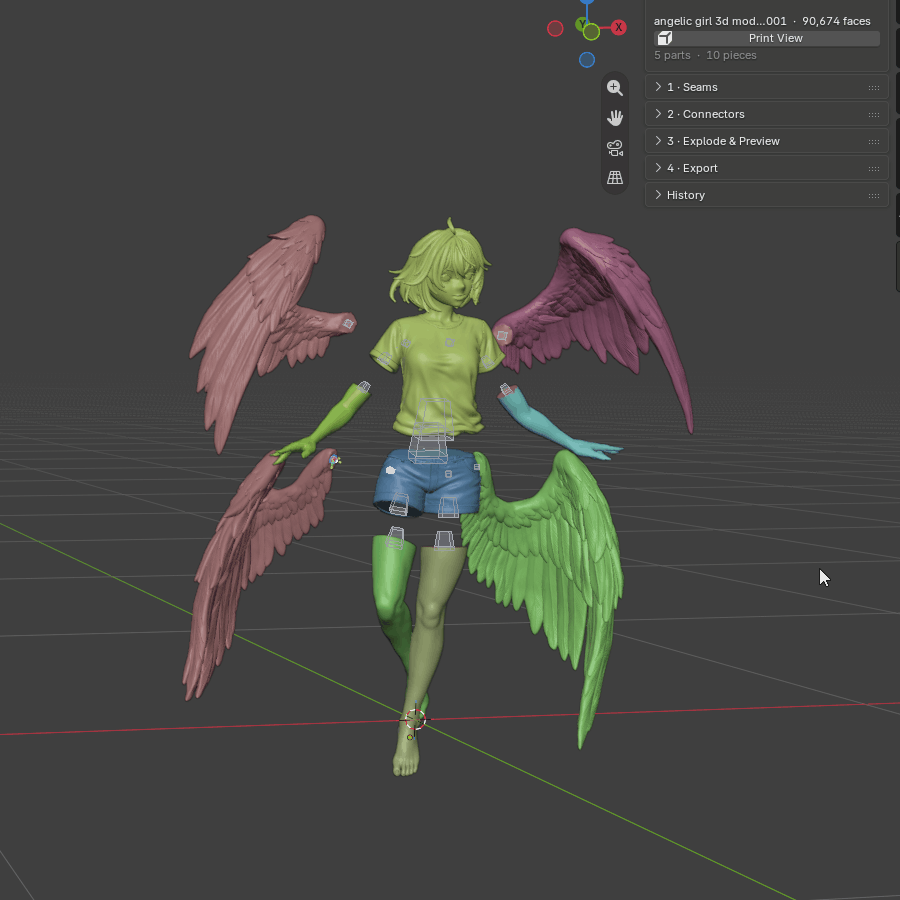
Task: Click the model name and face count text
Action: pos(762,21)
